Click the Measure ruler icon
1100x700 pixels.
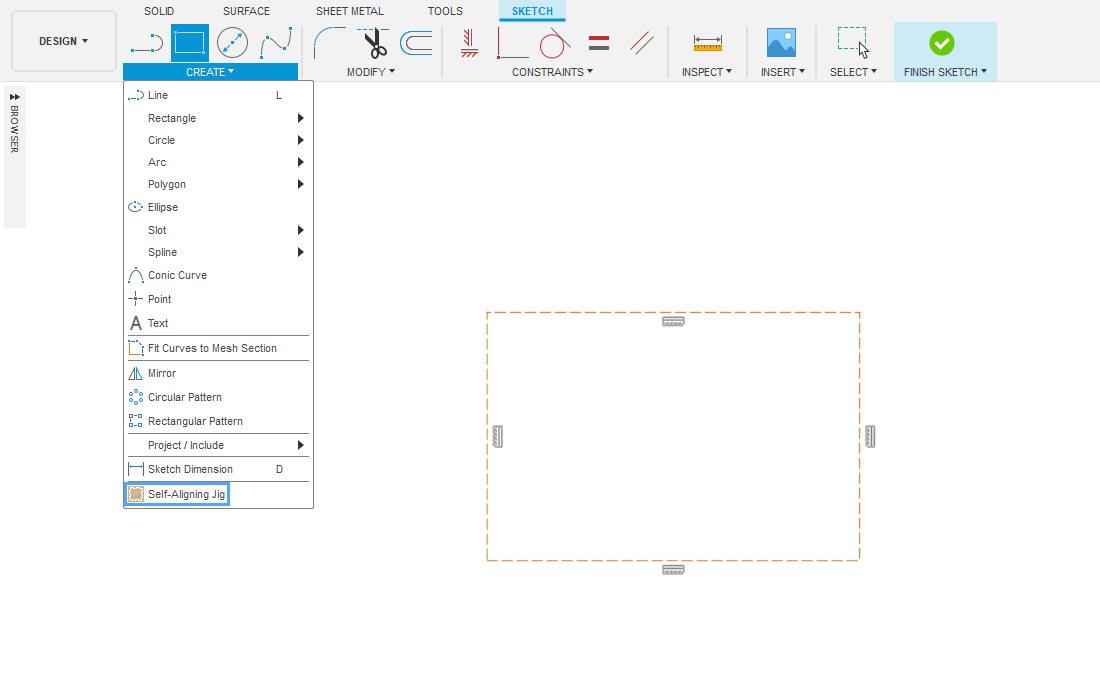[x=707, y=43]
